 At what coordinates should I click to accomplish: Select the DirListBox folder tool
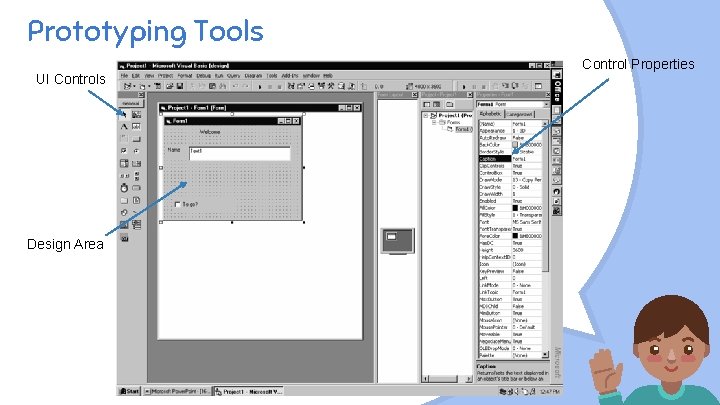[124, 200]
